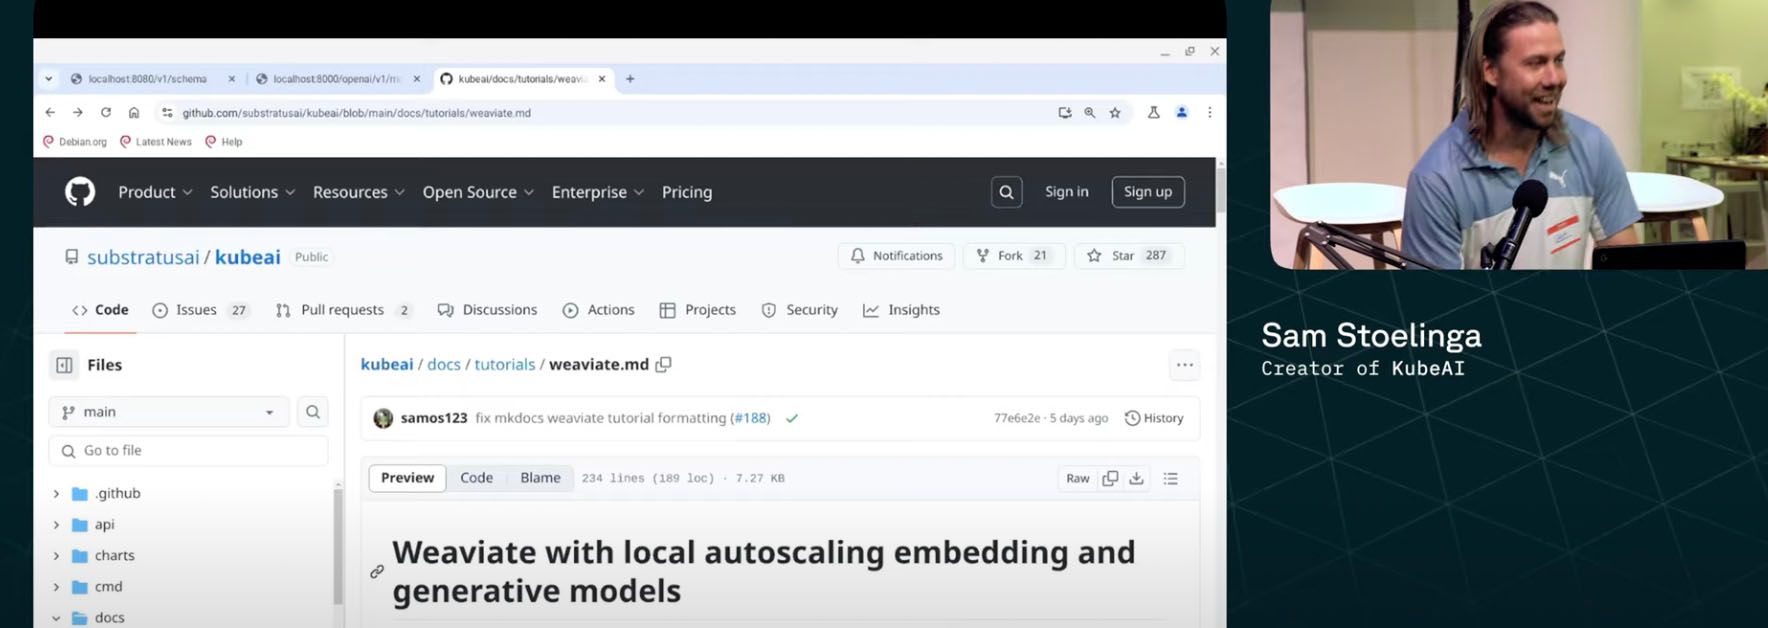This screenshot has width=1768, height=628.
Task: Collapse file tree panel icon beside Files
Action: (x=64, y=365)
